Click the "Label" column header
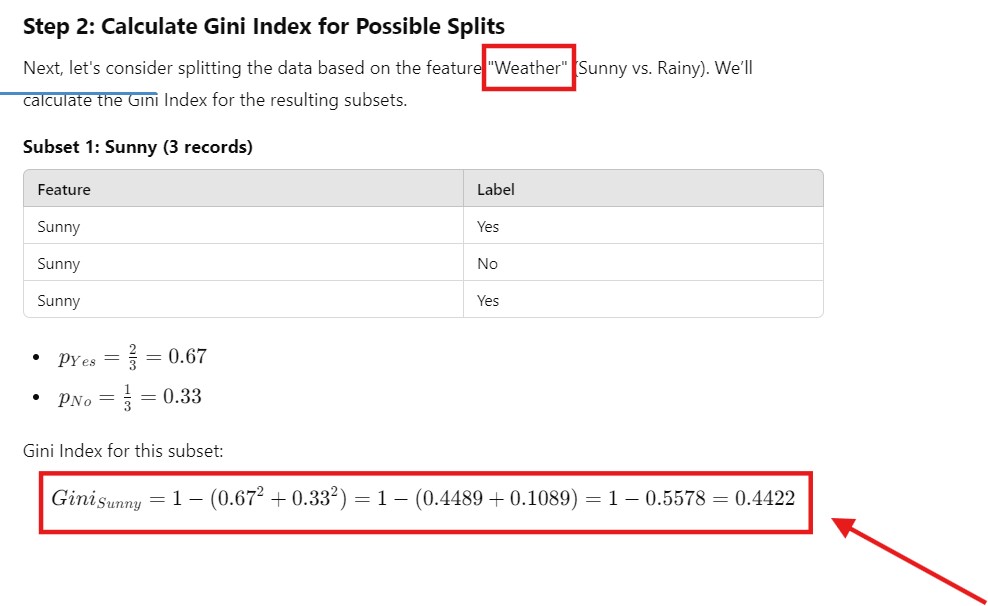This screenshot has height=606, width=988. click(495, 189)
